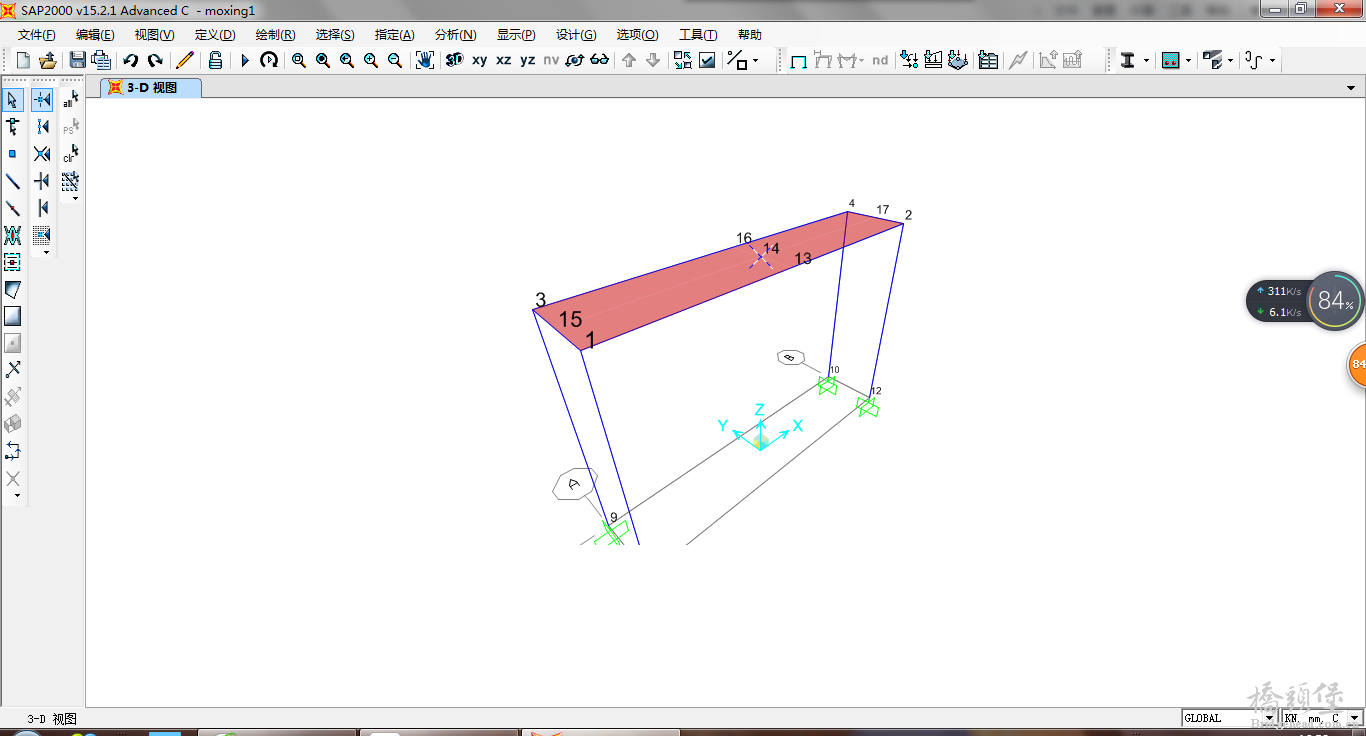Open the 帮助 menu
Screen dimensions: 1366x736
tap(749, 34)
